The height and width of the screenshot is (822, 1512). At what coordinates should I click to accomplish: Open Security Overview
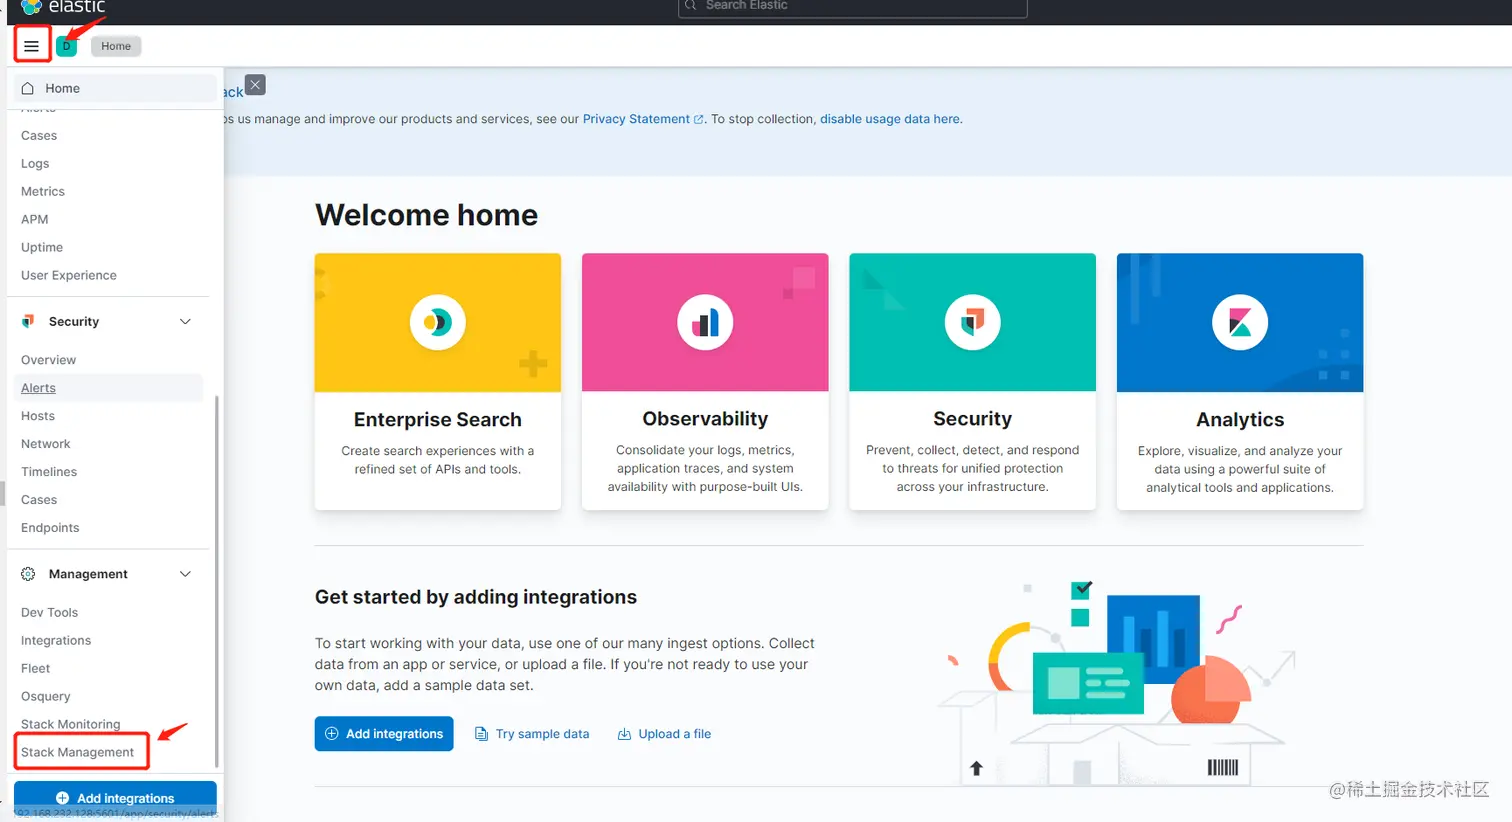tap(48, 360)
